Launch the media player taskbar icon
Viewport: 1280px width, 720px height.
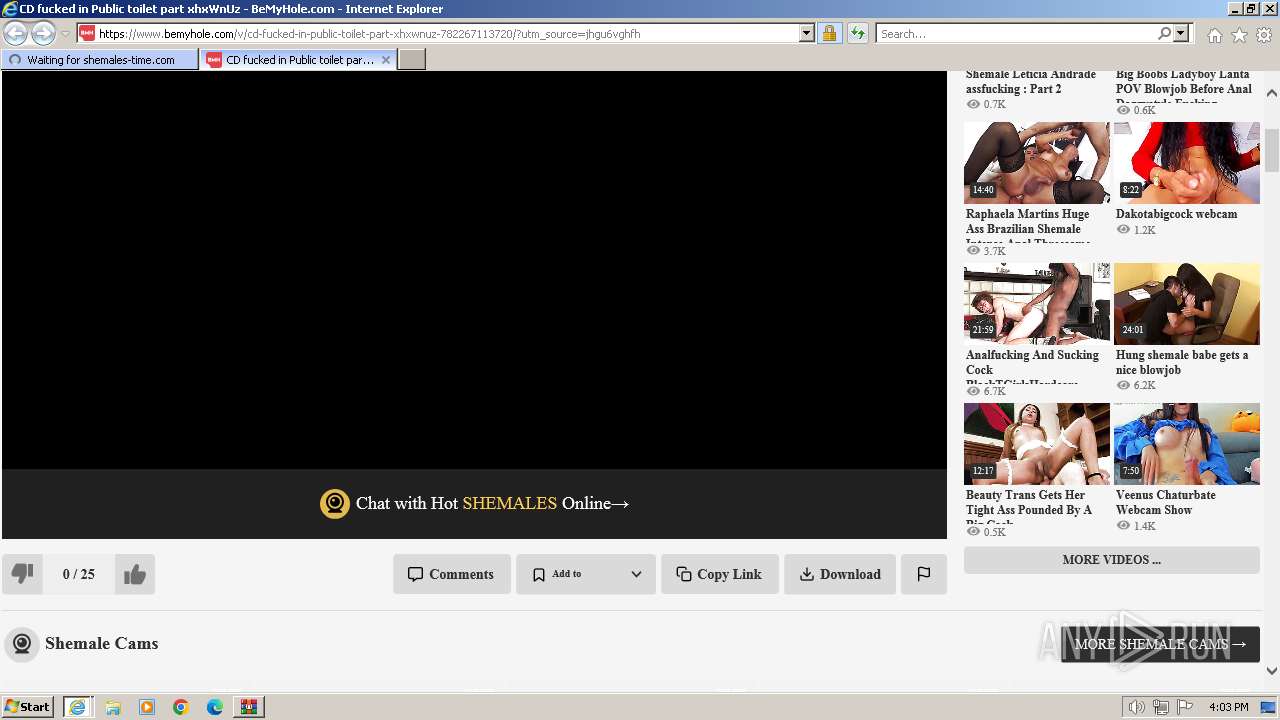[147, 707]
